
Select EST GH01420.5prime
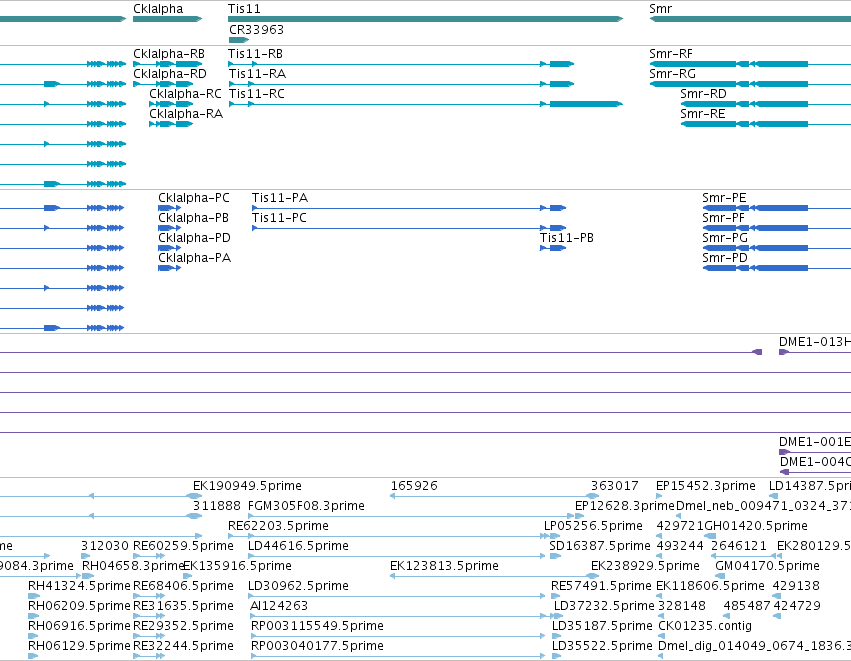(x=755, y=526)
